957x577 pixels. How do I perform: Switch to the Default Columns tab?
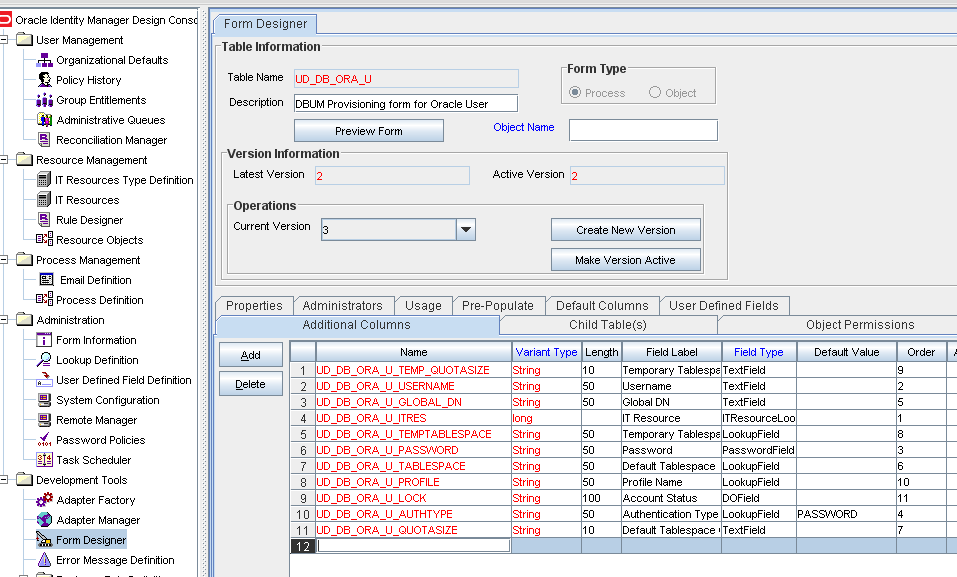pos(602,305)
